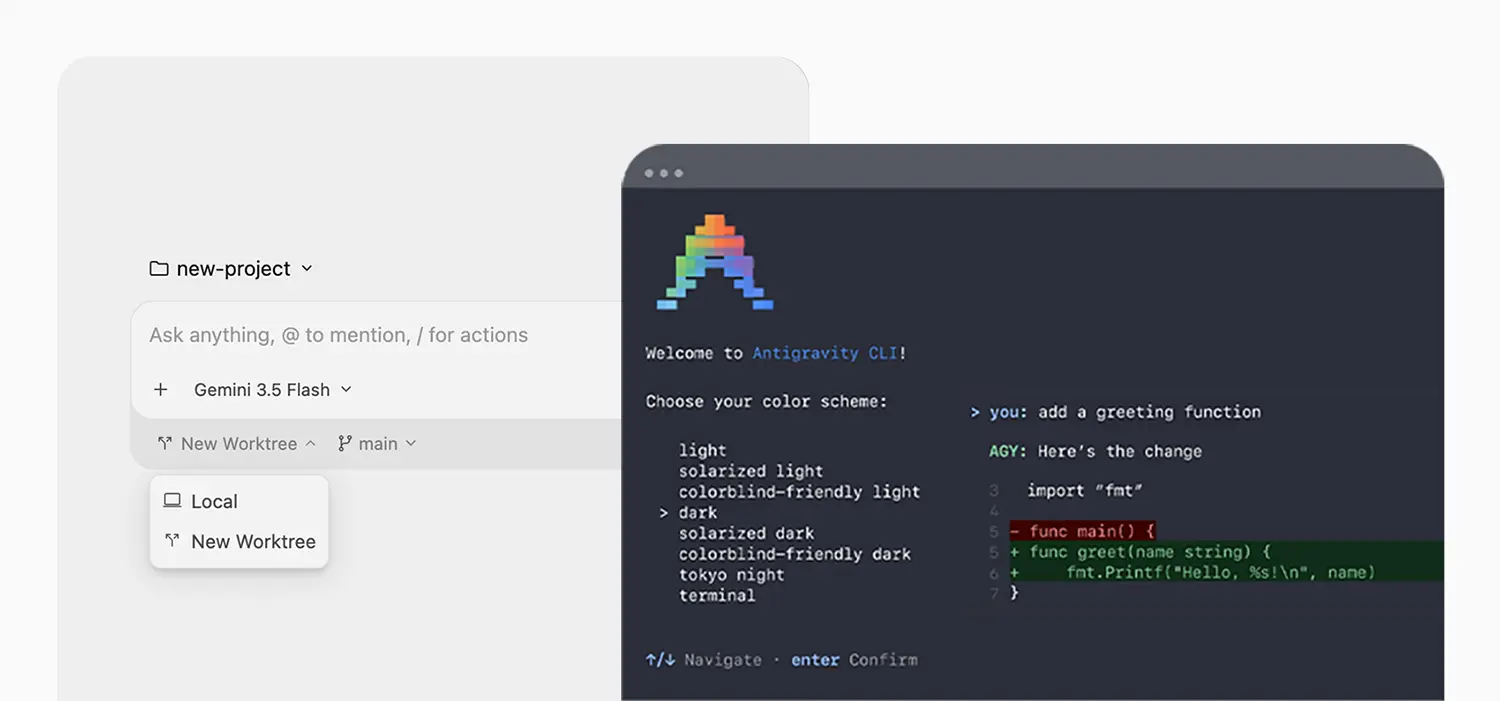Screen dimensions: 1500x701
Task: Collapse the New Worktree dropdown button
Action: (x=237, y=444)
